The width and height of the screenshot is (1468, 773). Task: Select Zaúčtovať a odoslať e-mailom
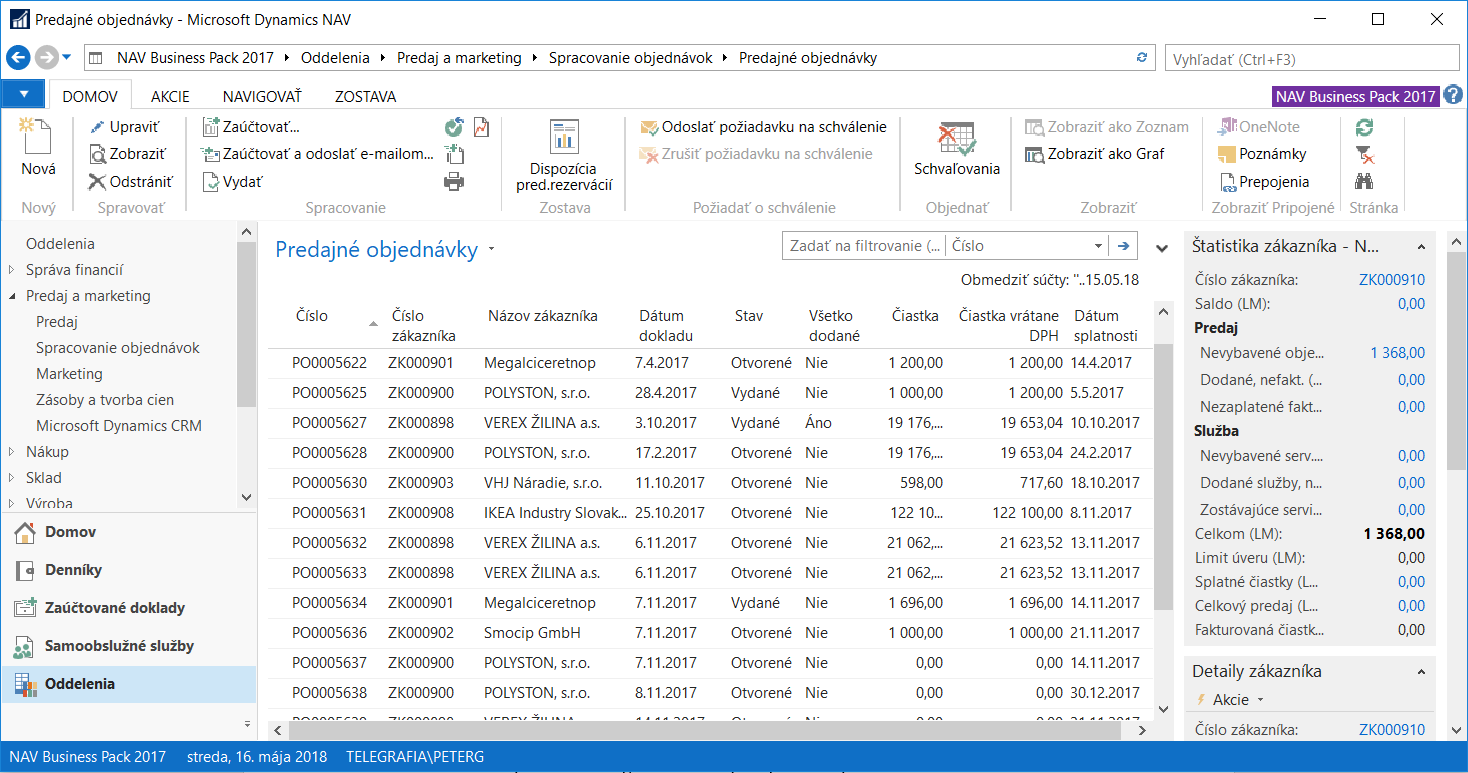coord(318,154)
